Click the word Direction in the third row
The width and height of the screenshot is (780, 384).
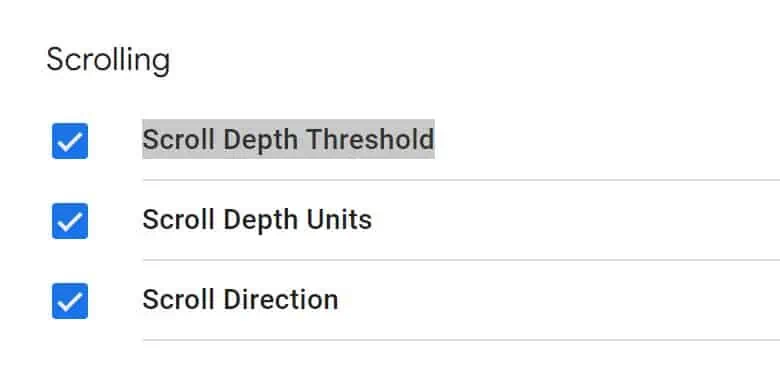click(x=281, y=299)
